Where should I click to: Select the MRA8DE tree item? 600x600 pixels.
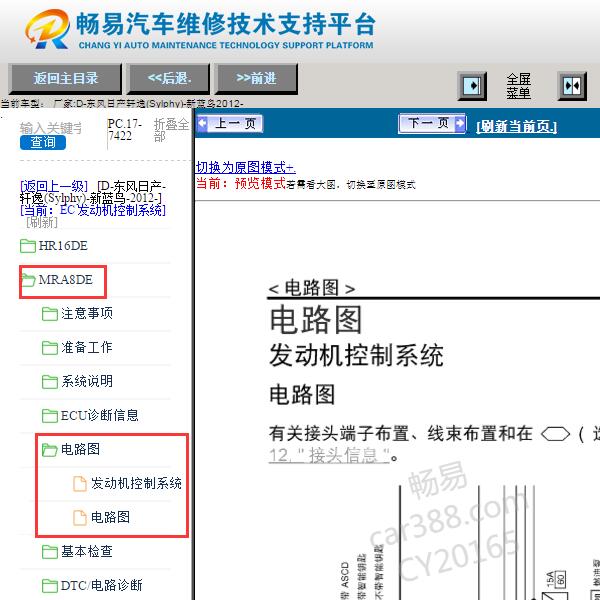(65, 280)
